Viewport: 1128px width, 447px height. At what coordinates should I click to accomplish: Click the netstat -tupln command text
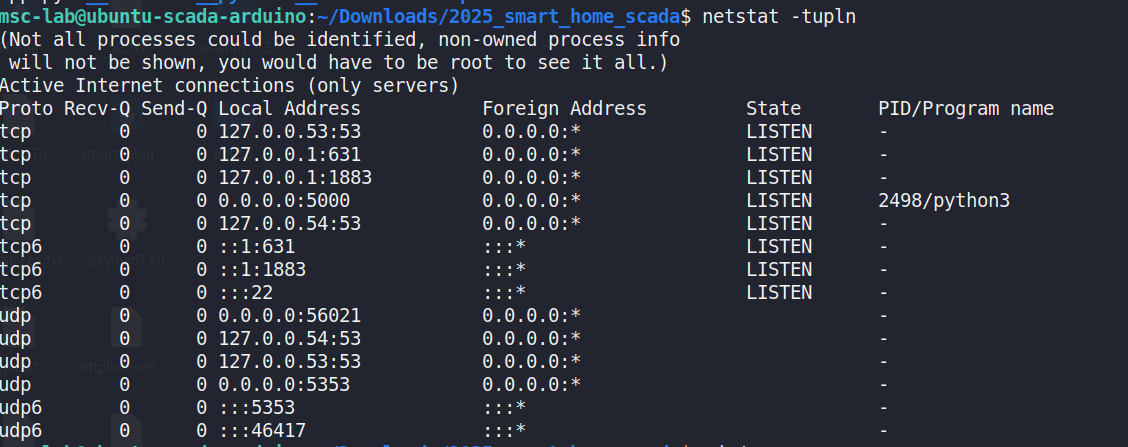coord(779,16)
